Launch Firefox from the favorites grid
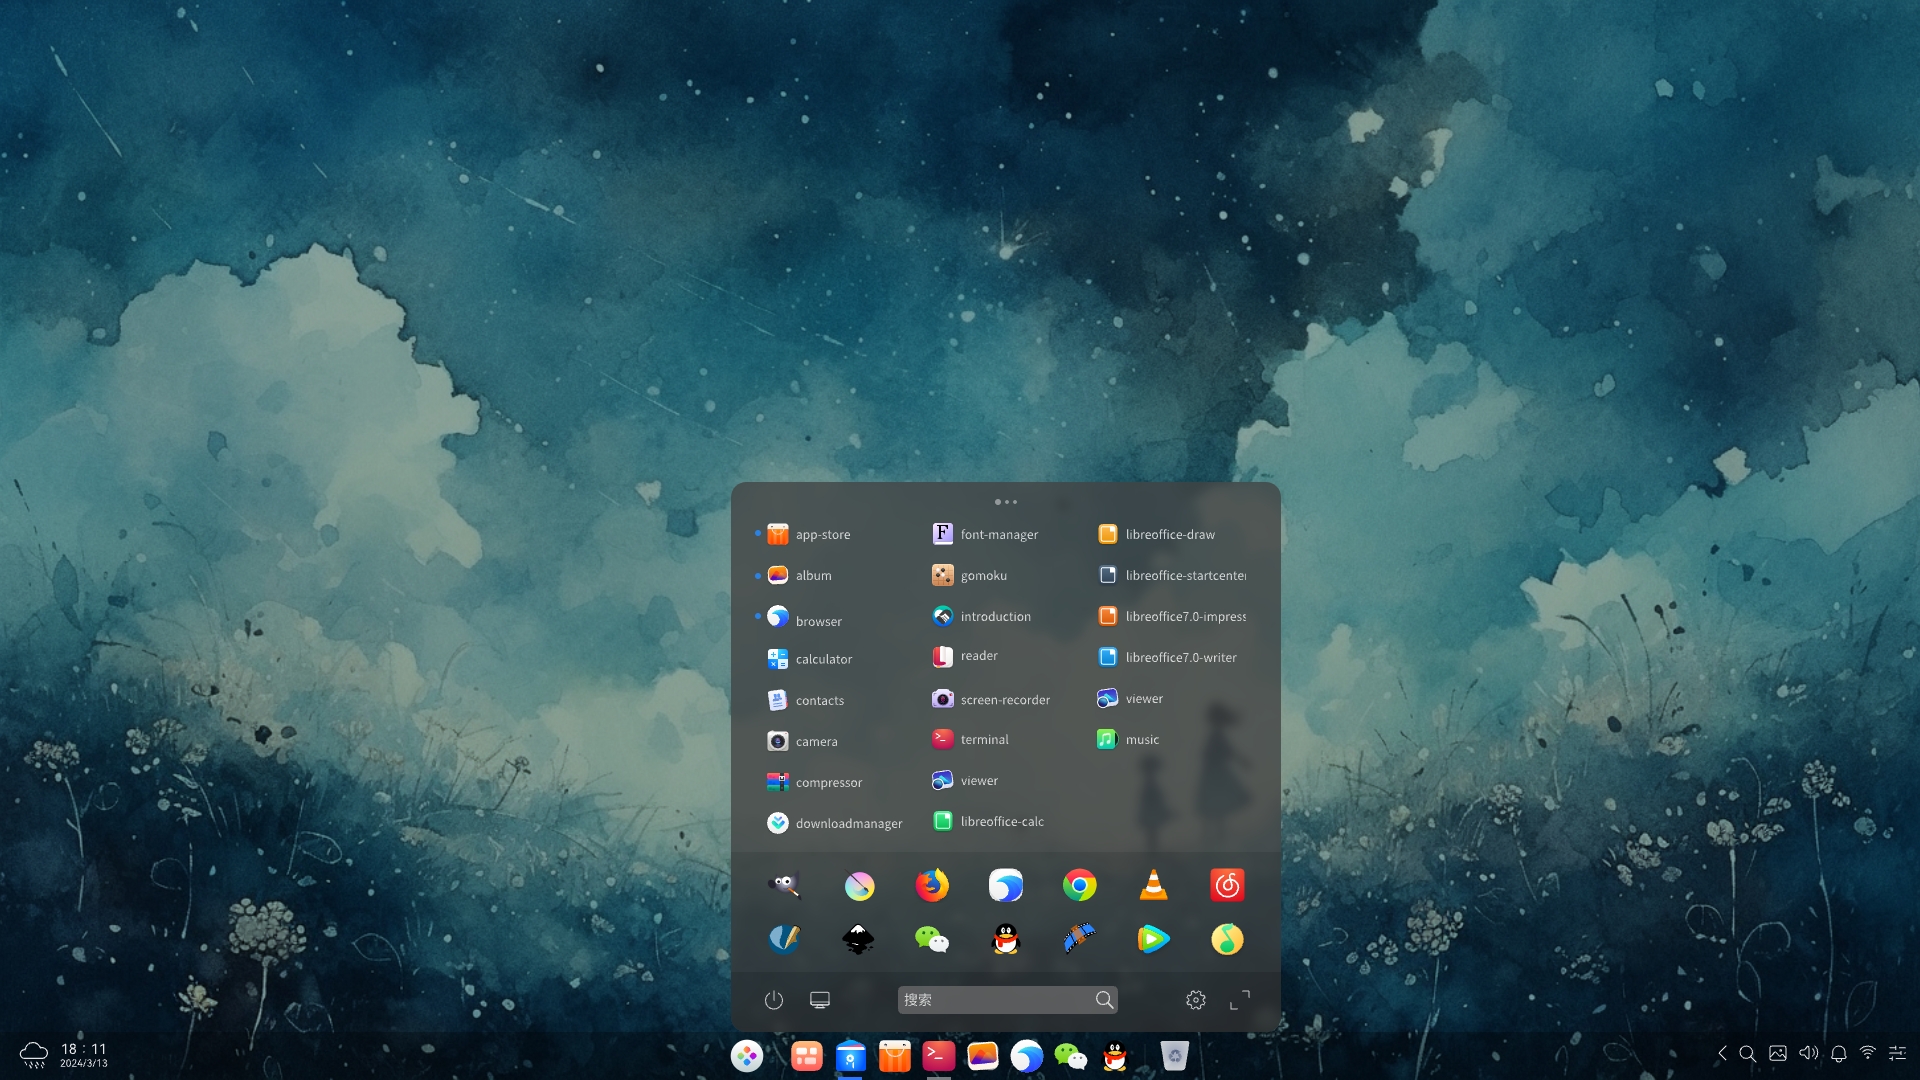1920x1080 pixels. (932, 885)
